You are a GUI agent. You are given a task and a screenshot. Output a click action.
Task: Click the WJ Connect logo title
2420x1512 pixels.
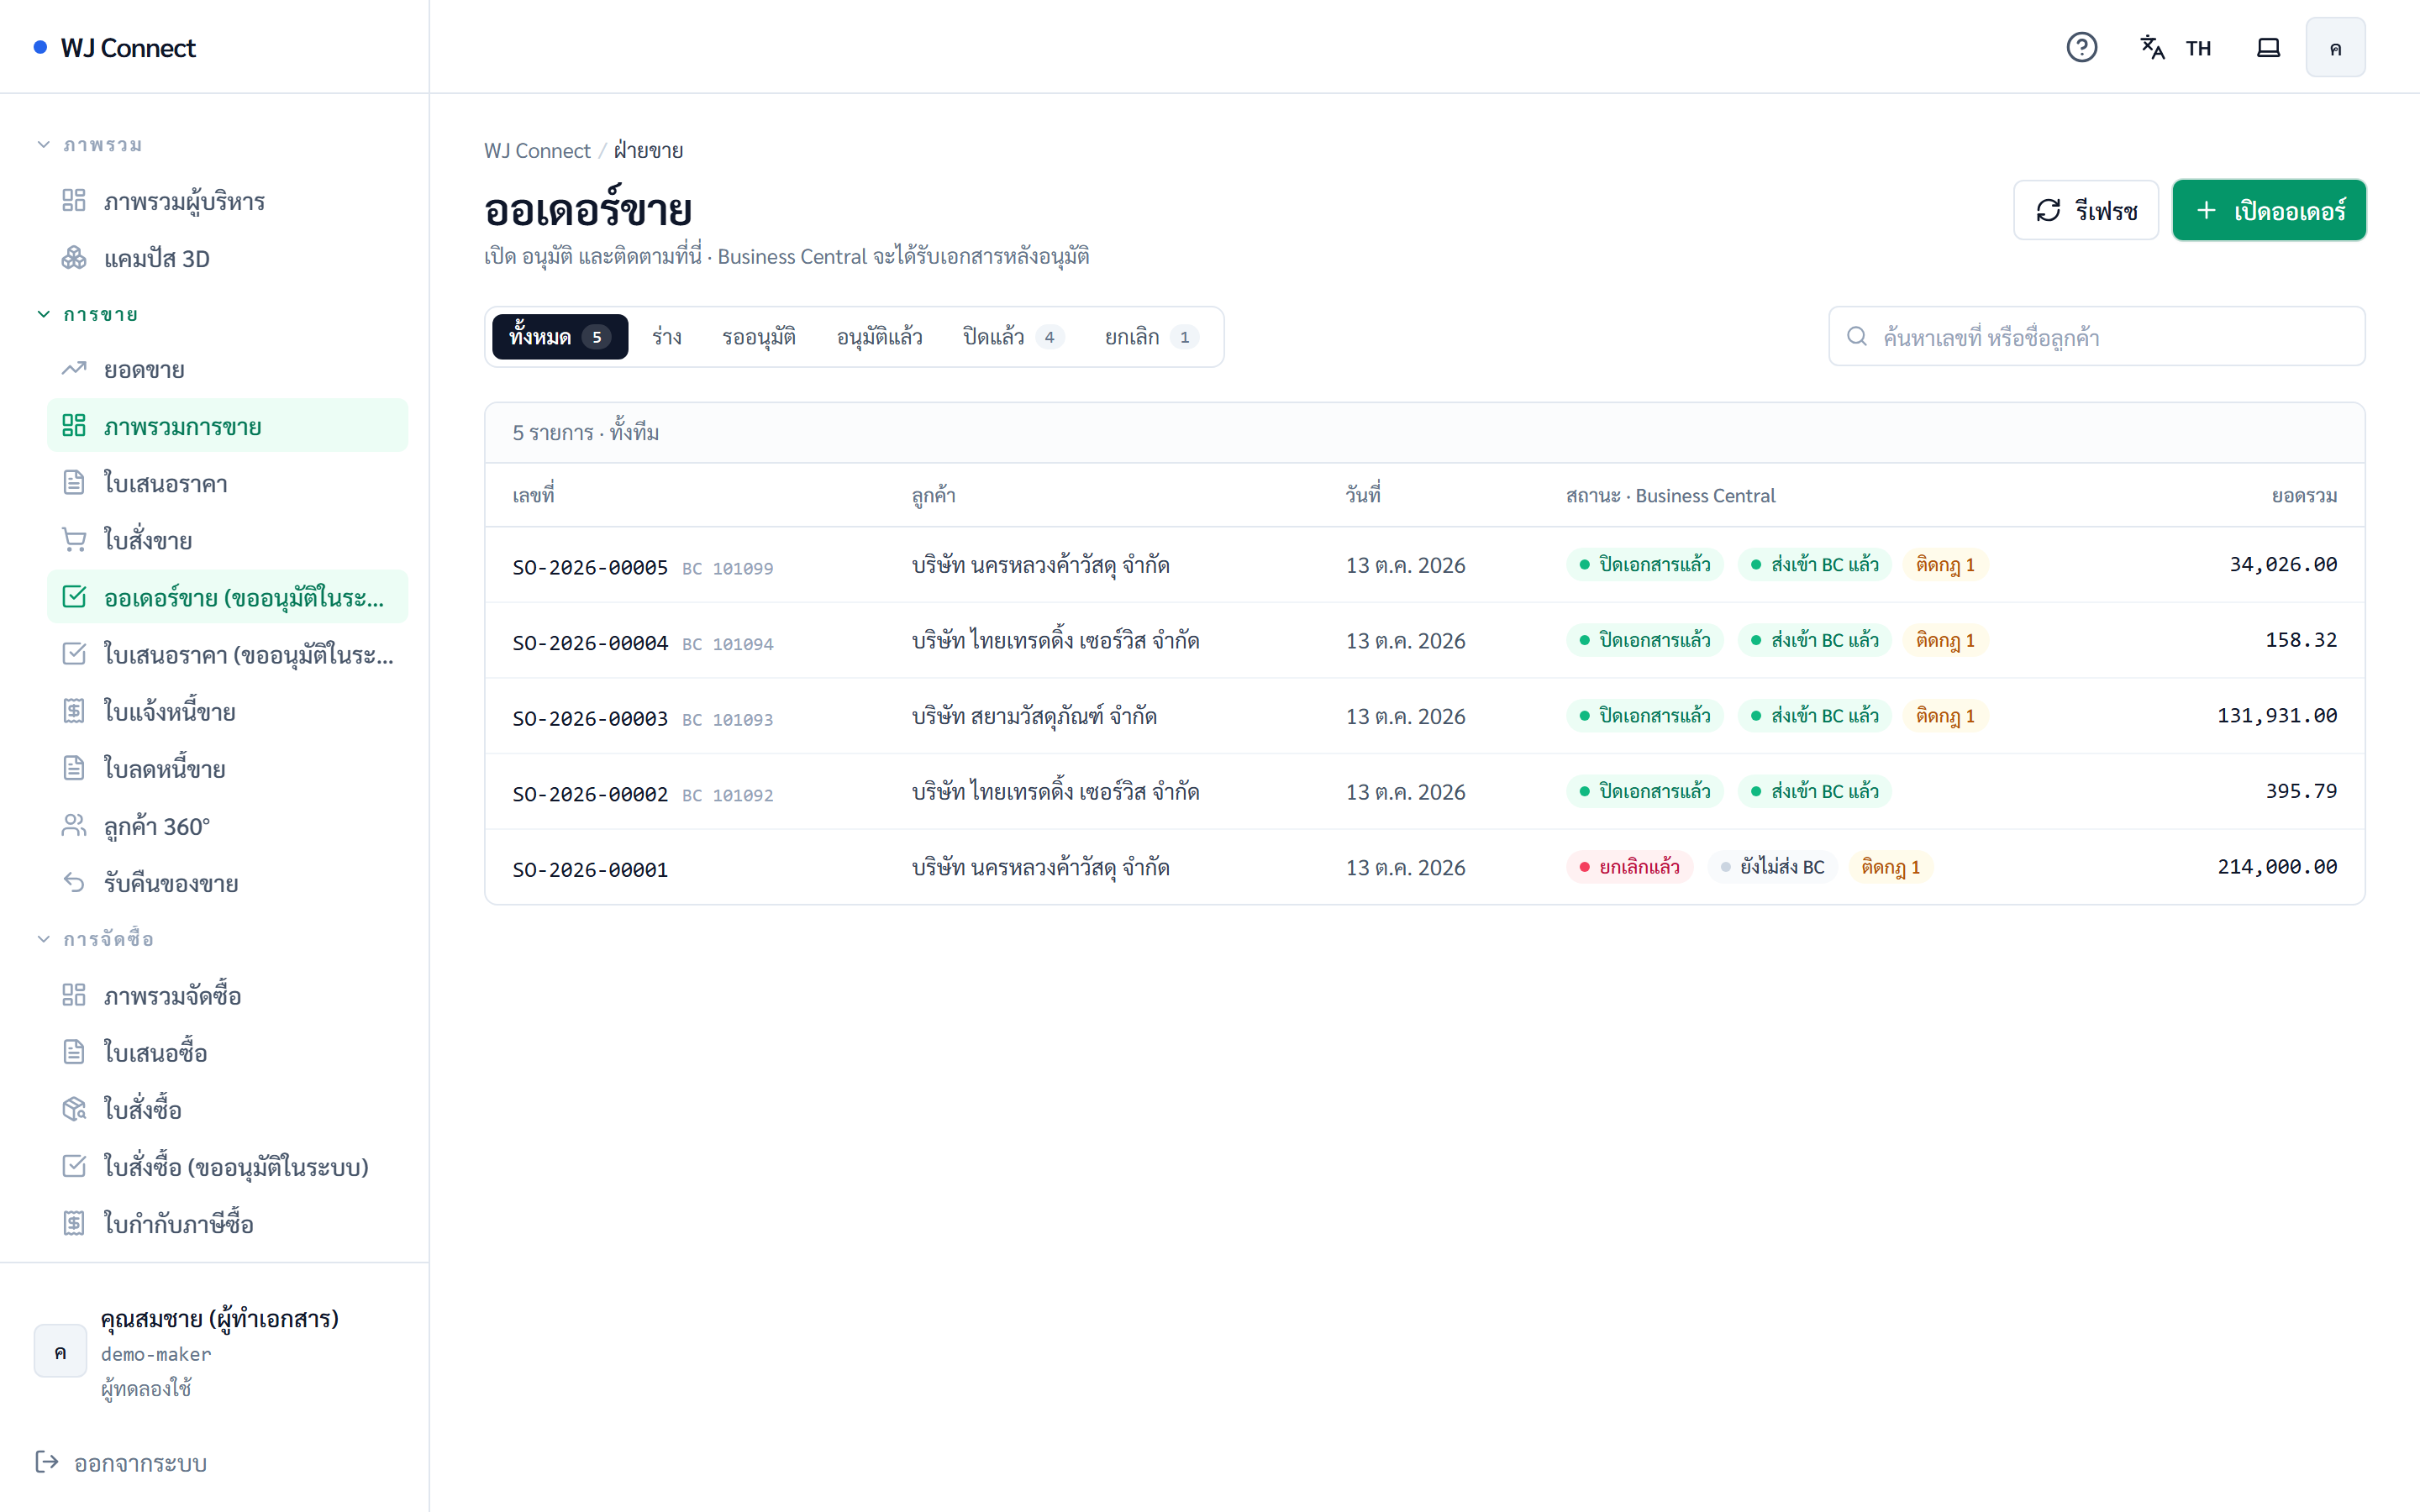click(x=128, y=47)
